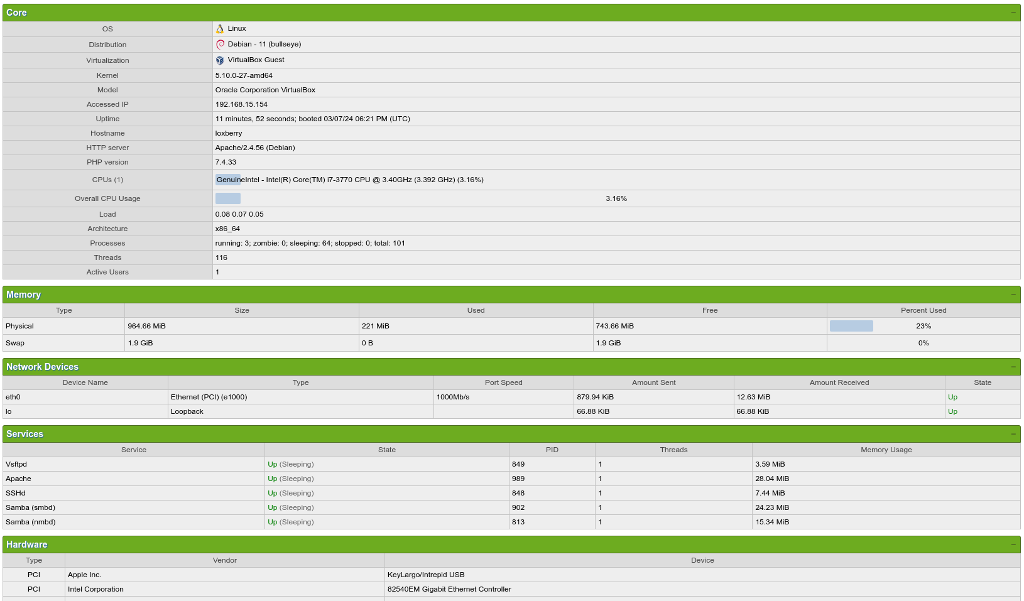This screenshot has width=1024, height=601.
Task: Click the Apple Inc. vendor cell
Action: (x=84, y=575)
